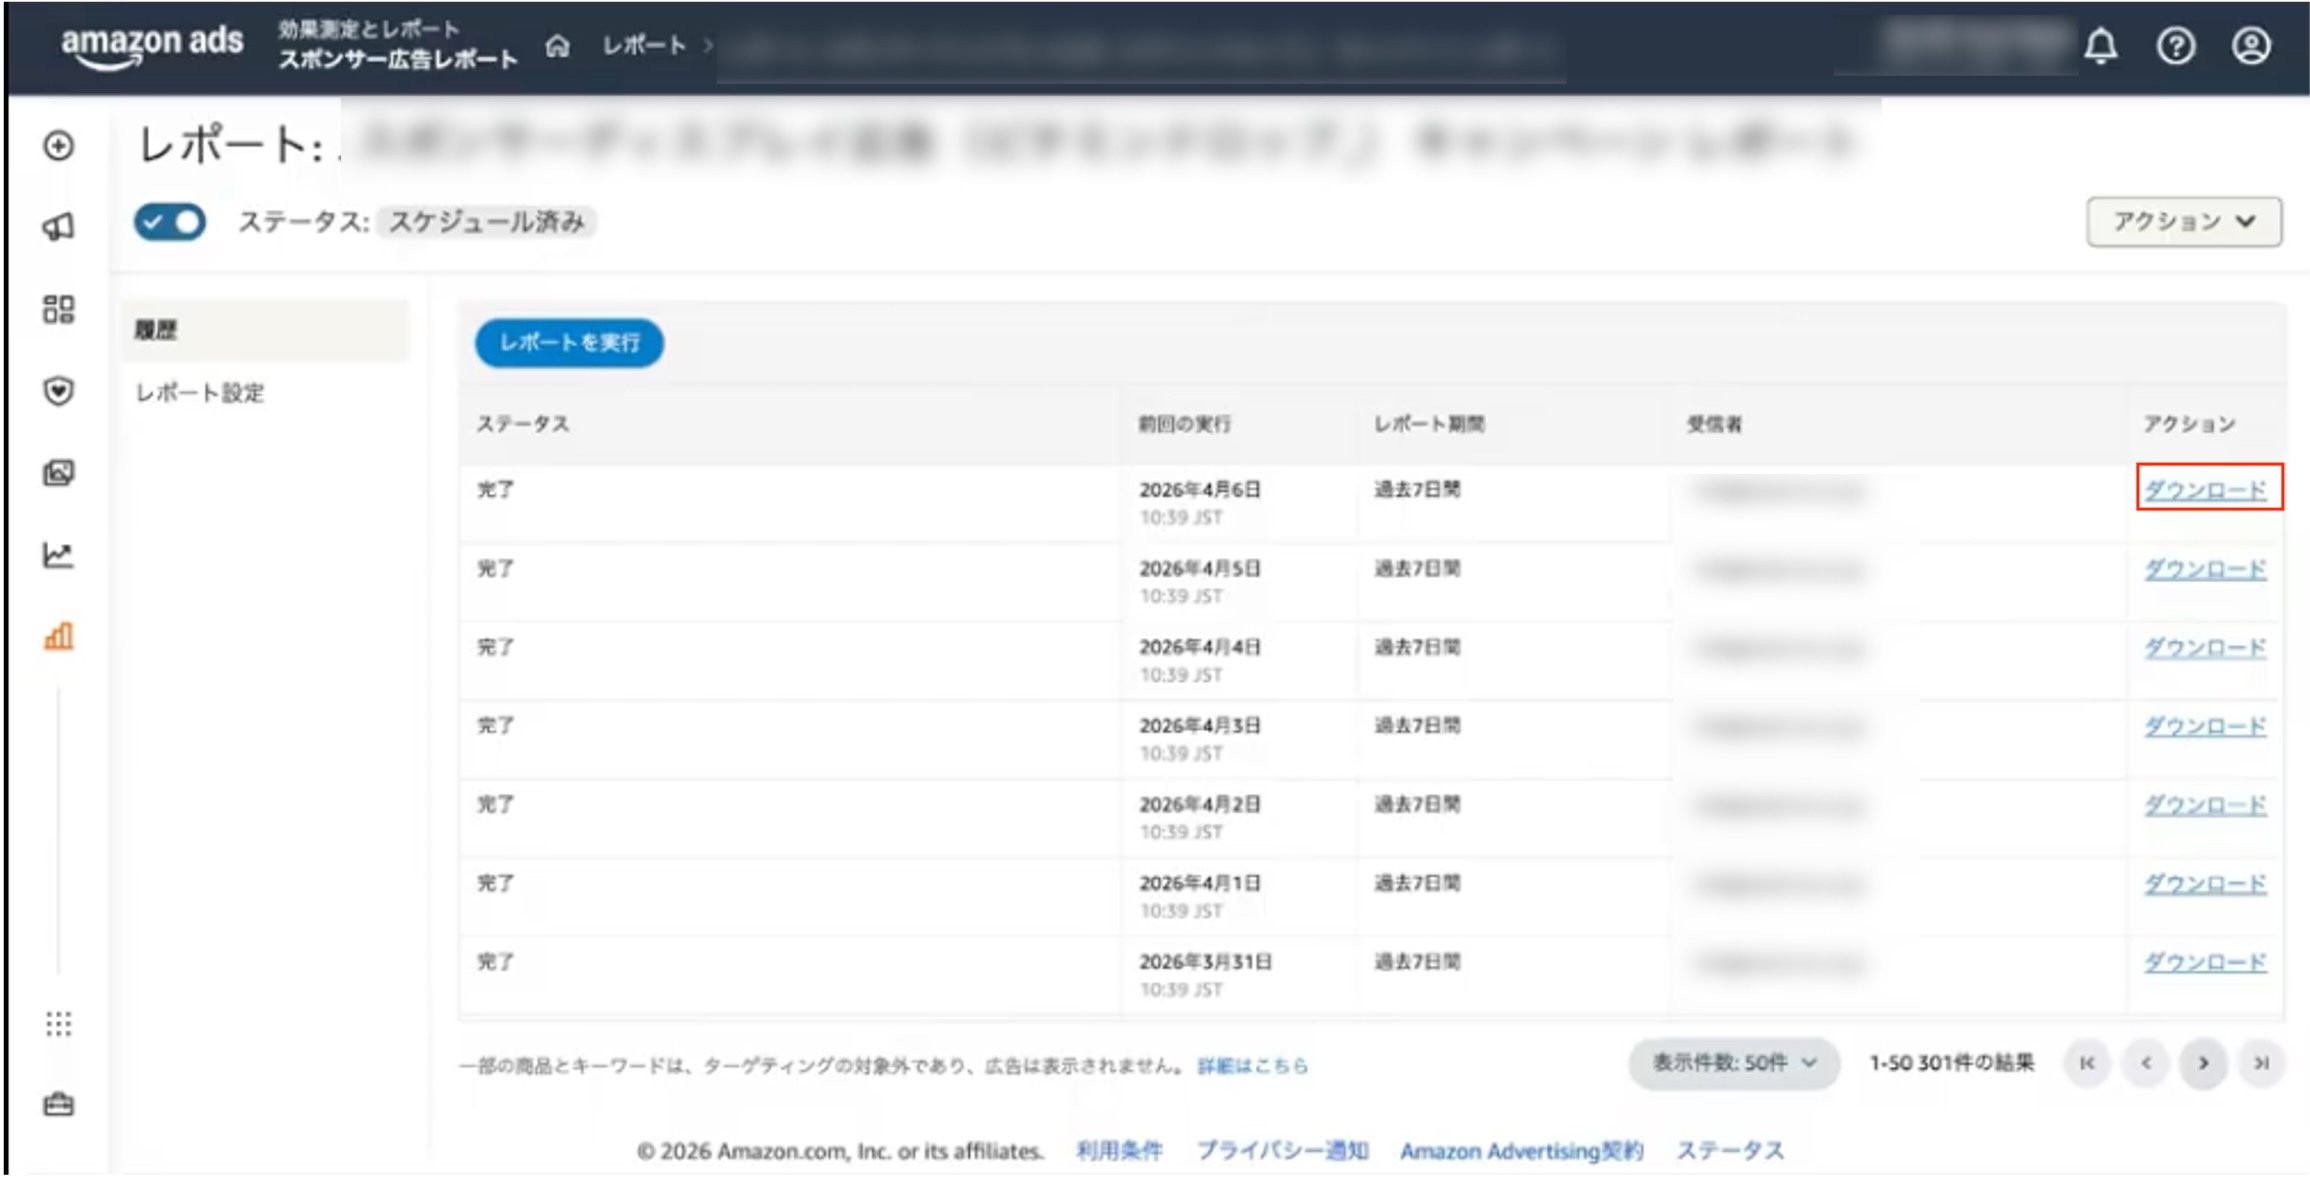Open the Amazon Advertising契約 footer link
The height and width of the screenshot is (1177, 2310).
[x=1521, y=1151]
